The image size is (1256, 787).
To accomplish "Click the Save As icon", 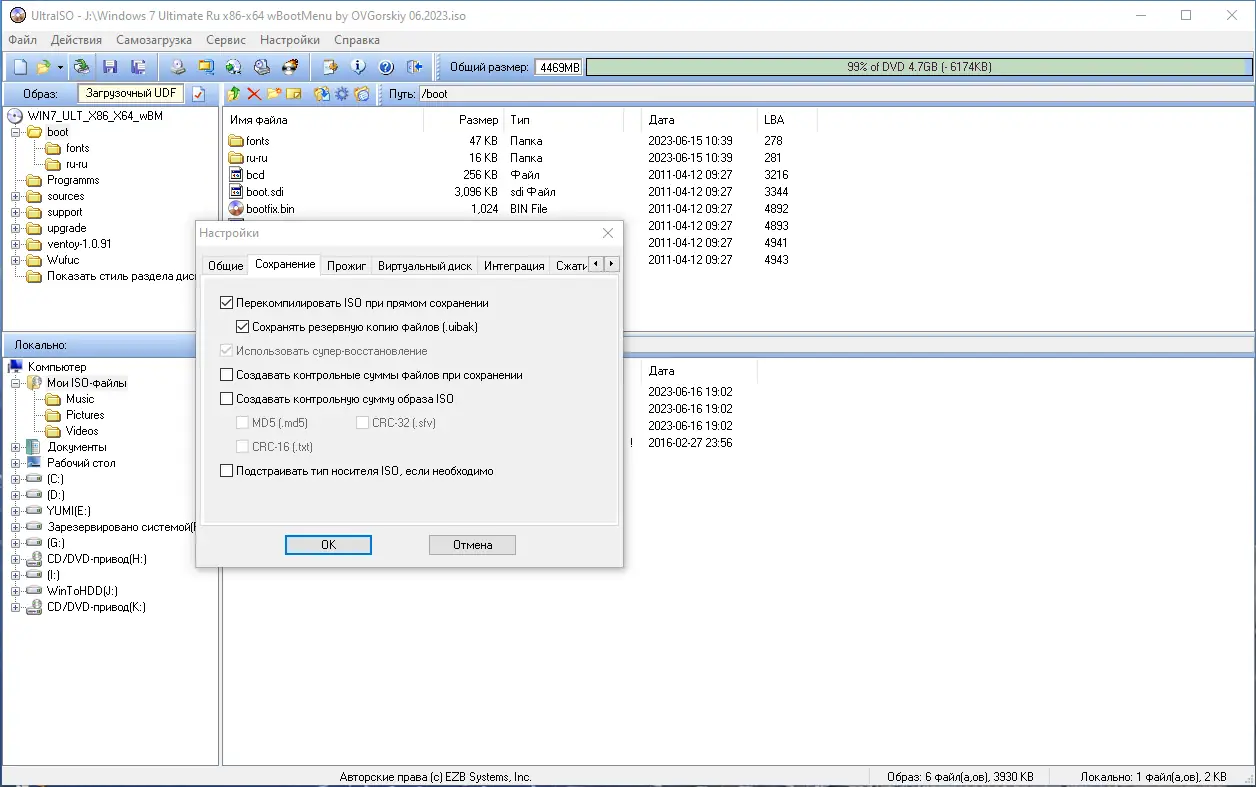I will click(138, 67).
